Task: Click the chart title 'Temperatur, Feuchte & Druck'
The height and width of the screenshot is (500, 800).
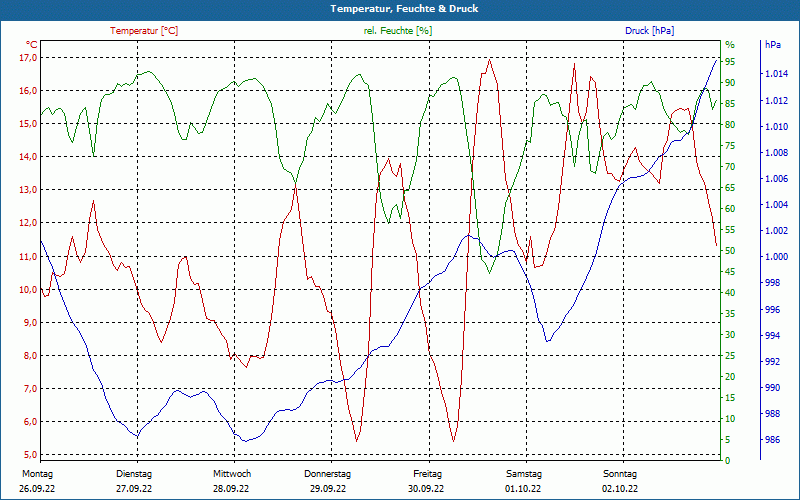Action: 404,9
